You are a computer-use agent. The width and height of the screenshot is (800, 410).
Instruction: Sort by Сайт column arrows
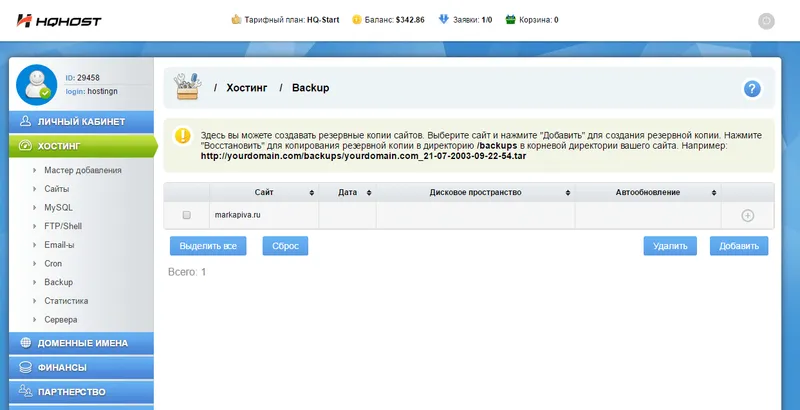pyautogui.click(x=312, y=193)
